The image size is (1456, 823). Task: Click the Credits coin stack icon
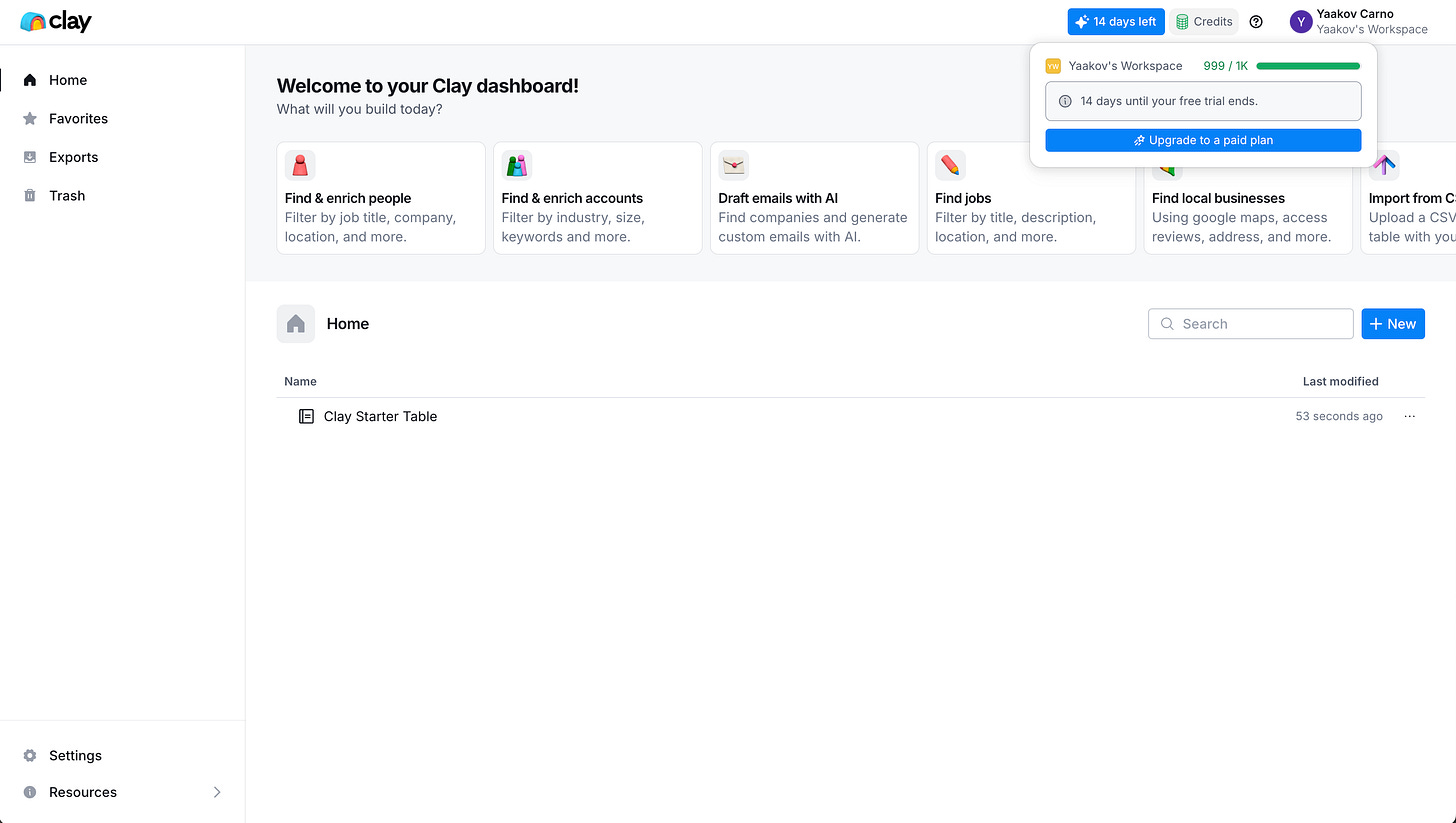(x=1182, y=22)
